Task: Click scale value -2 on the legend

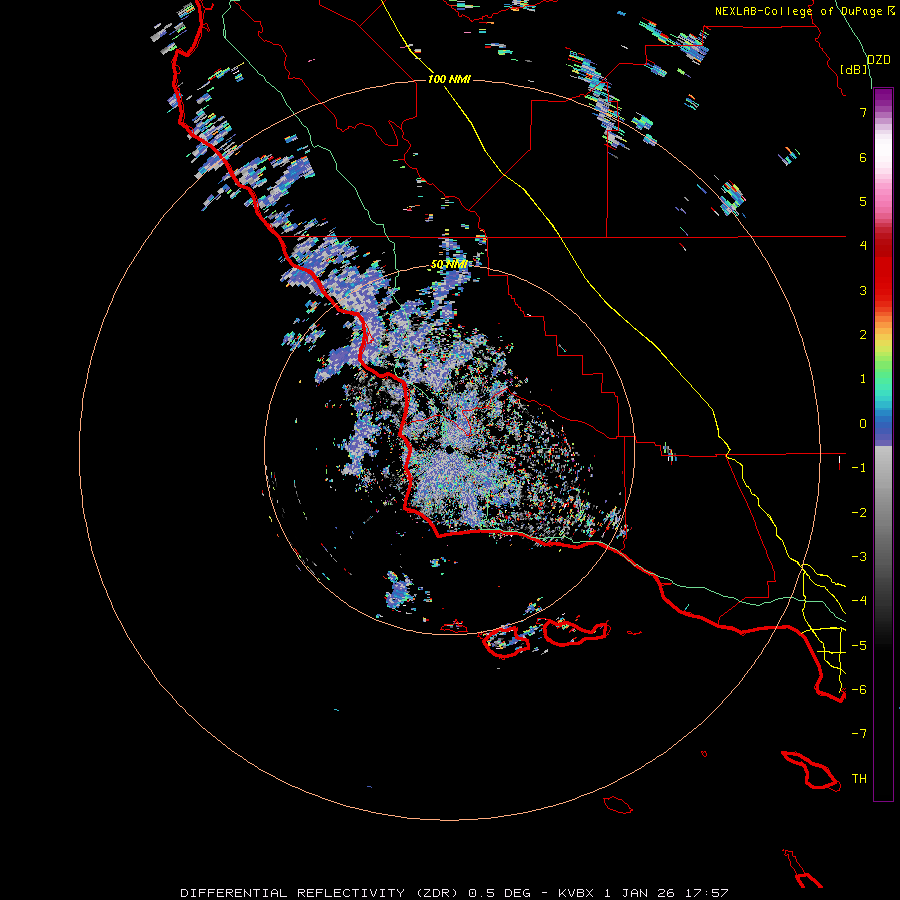Action: [859, 513]
